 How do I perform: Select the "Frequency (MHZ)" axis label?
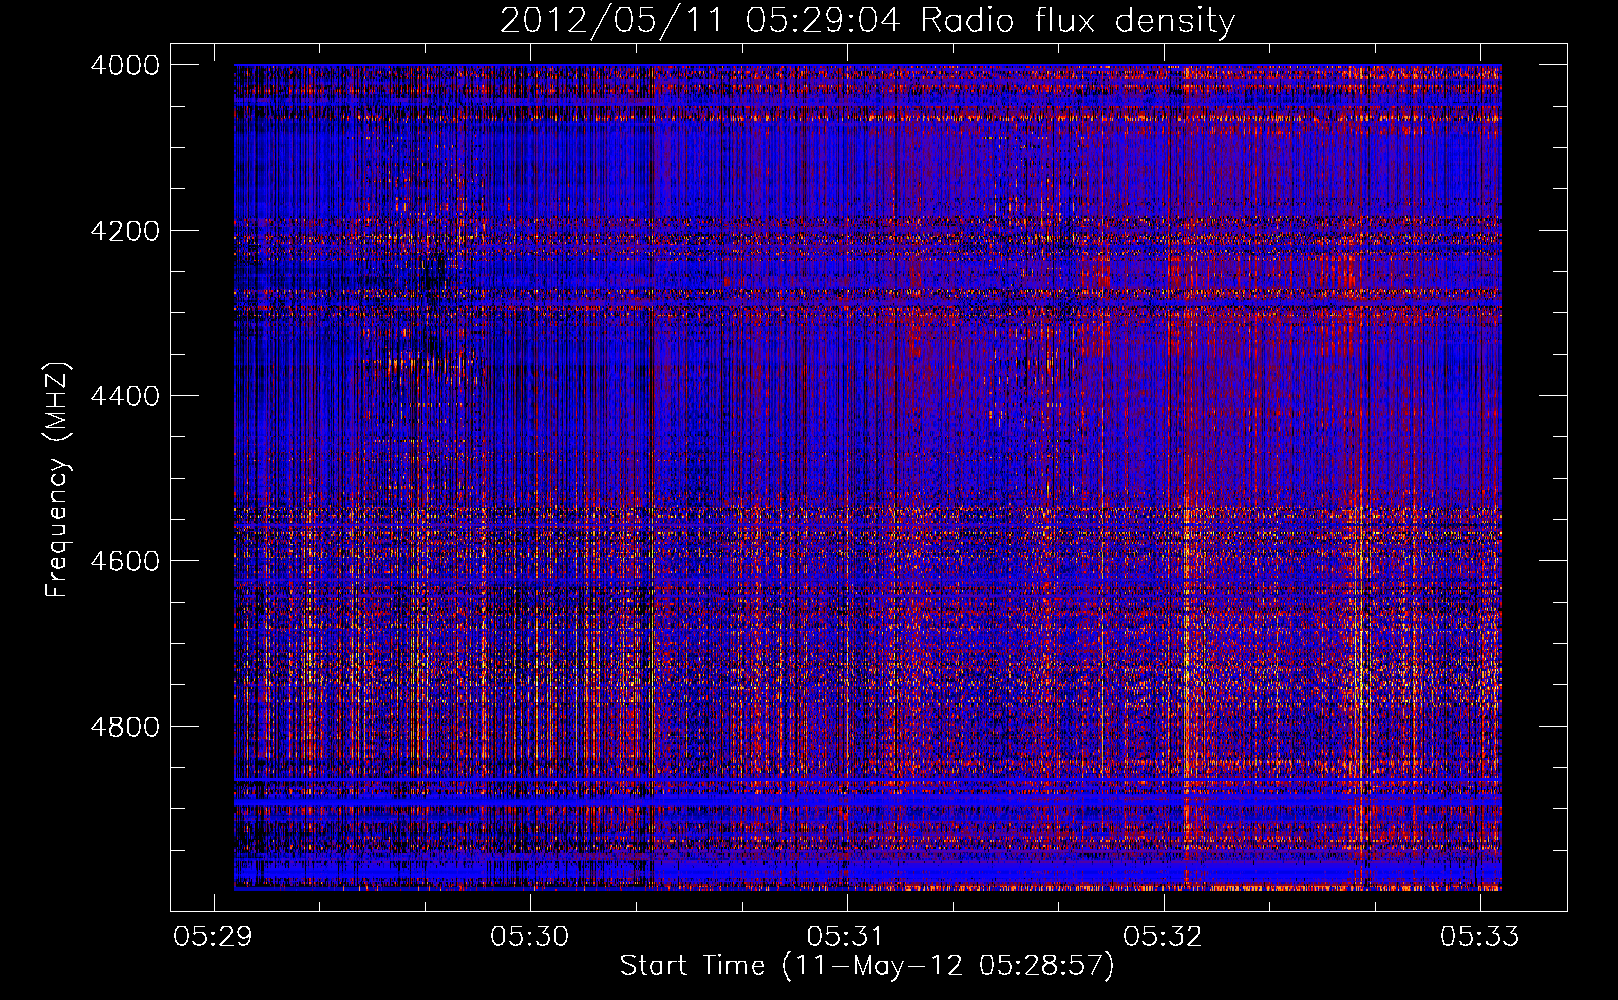[58, 480]
